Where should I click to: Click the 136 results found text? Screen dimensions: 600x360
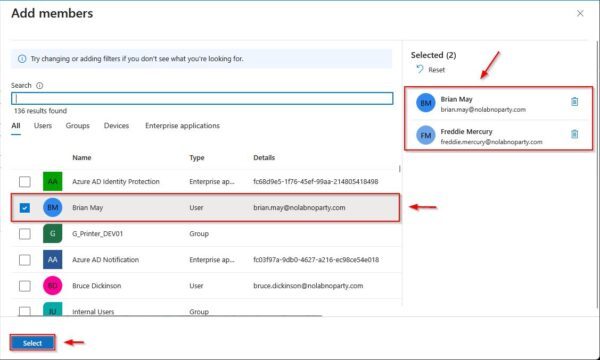[x=40, y=111]
